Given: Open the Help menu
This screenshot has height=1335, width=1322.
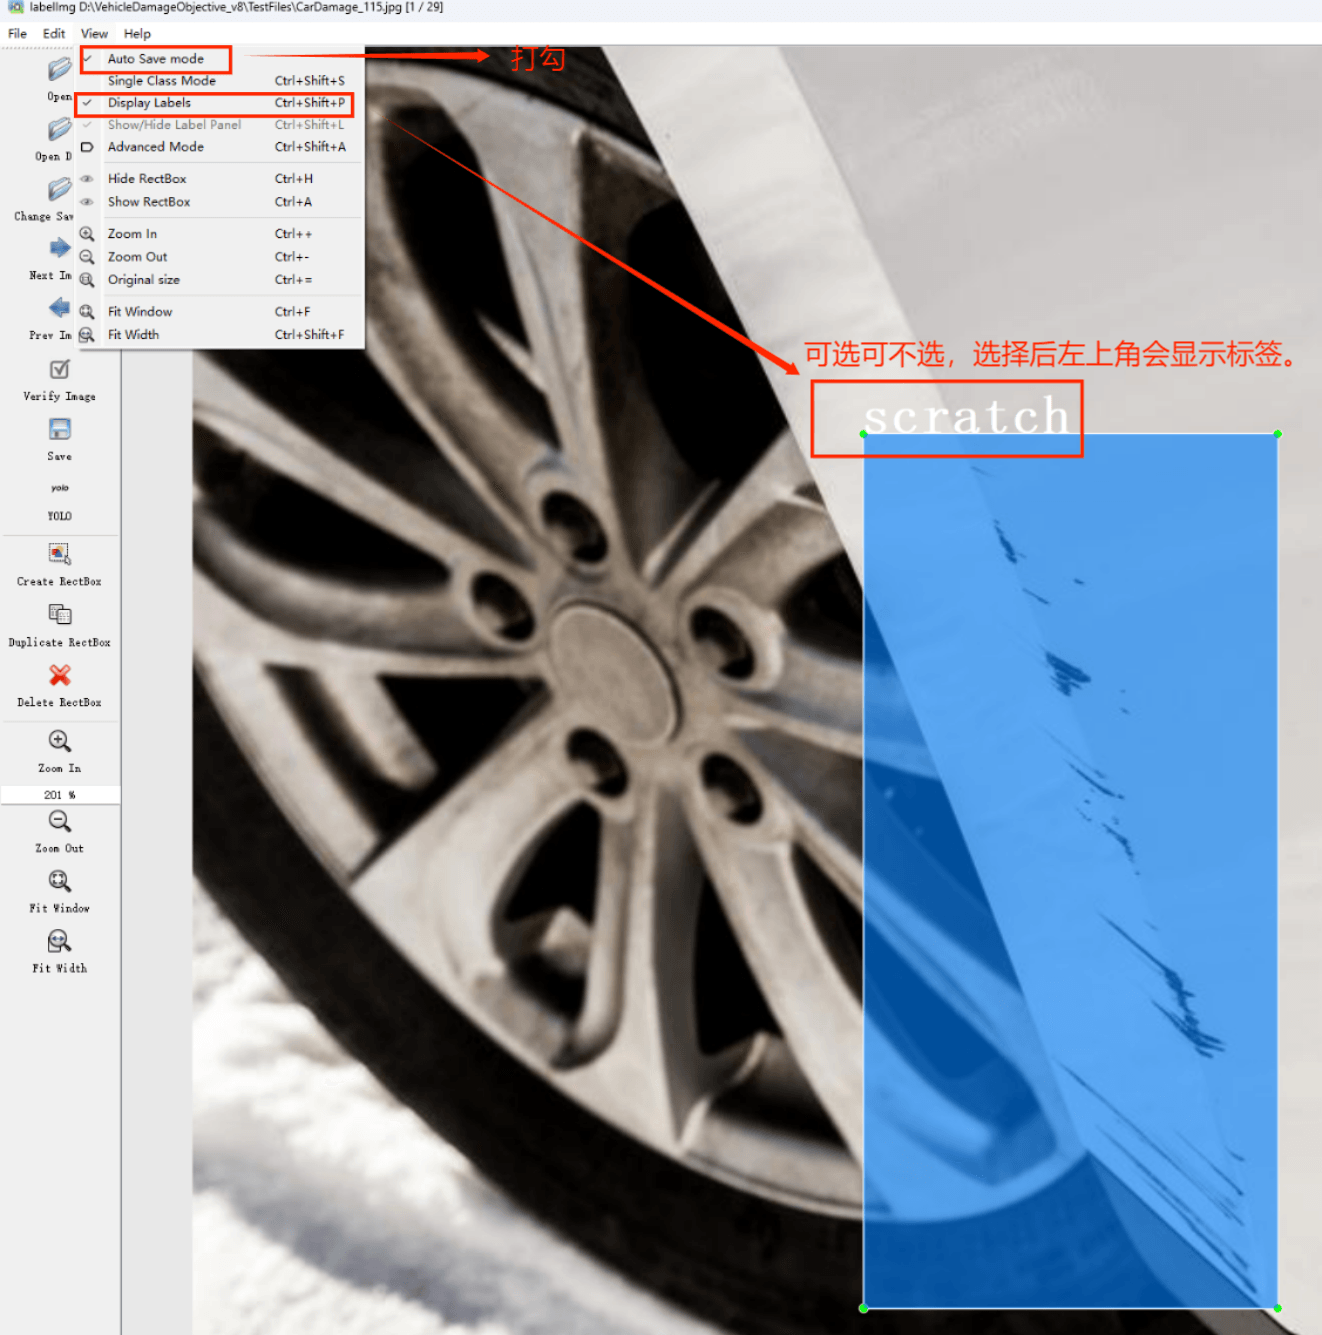Looking at the screenshot, I should pos(137,33).
